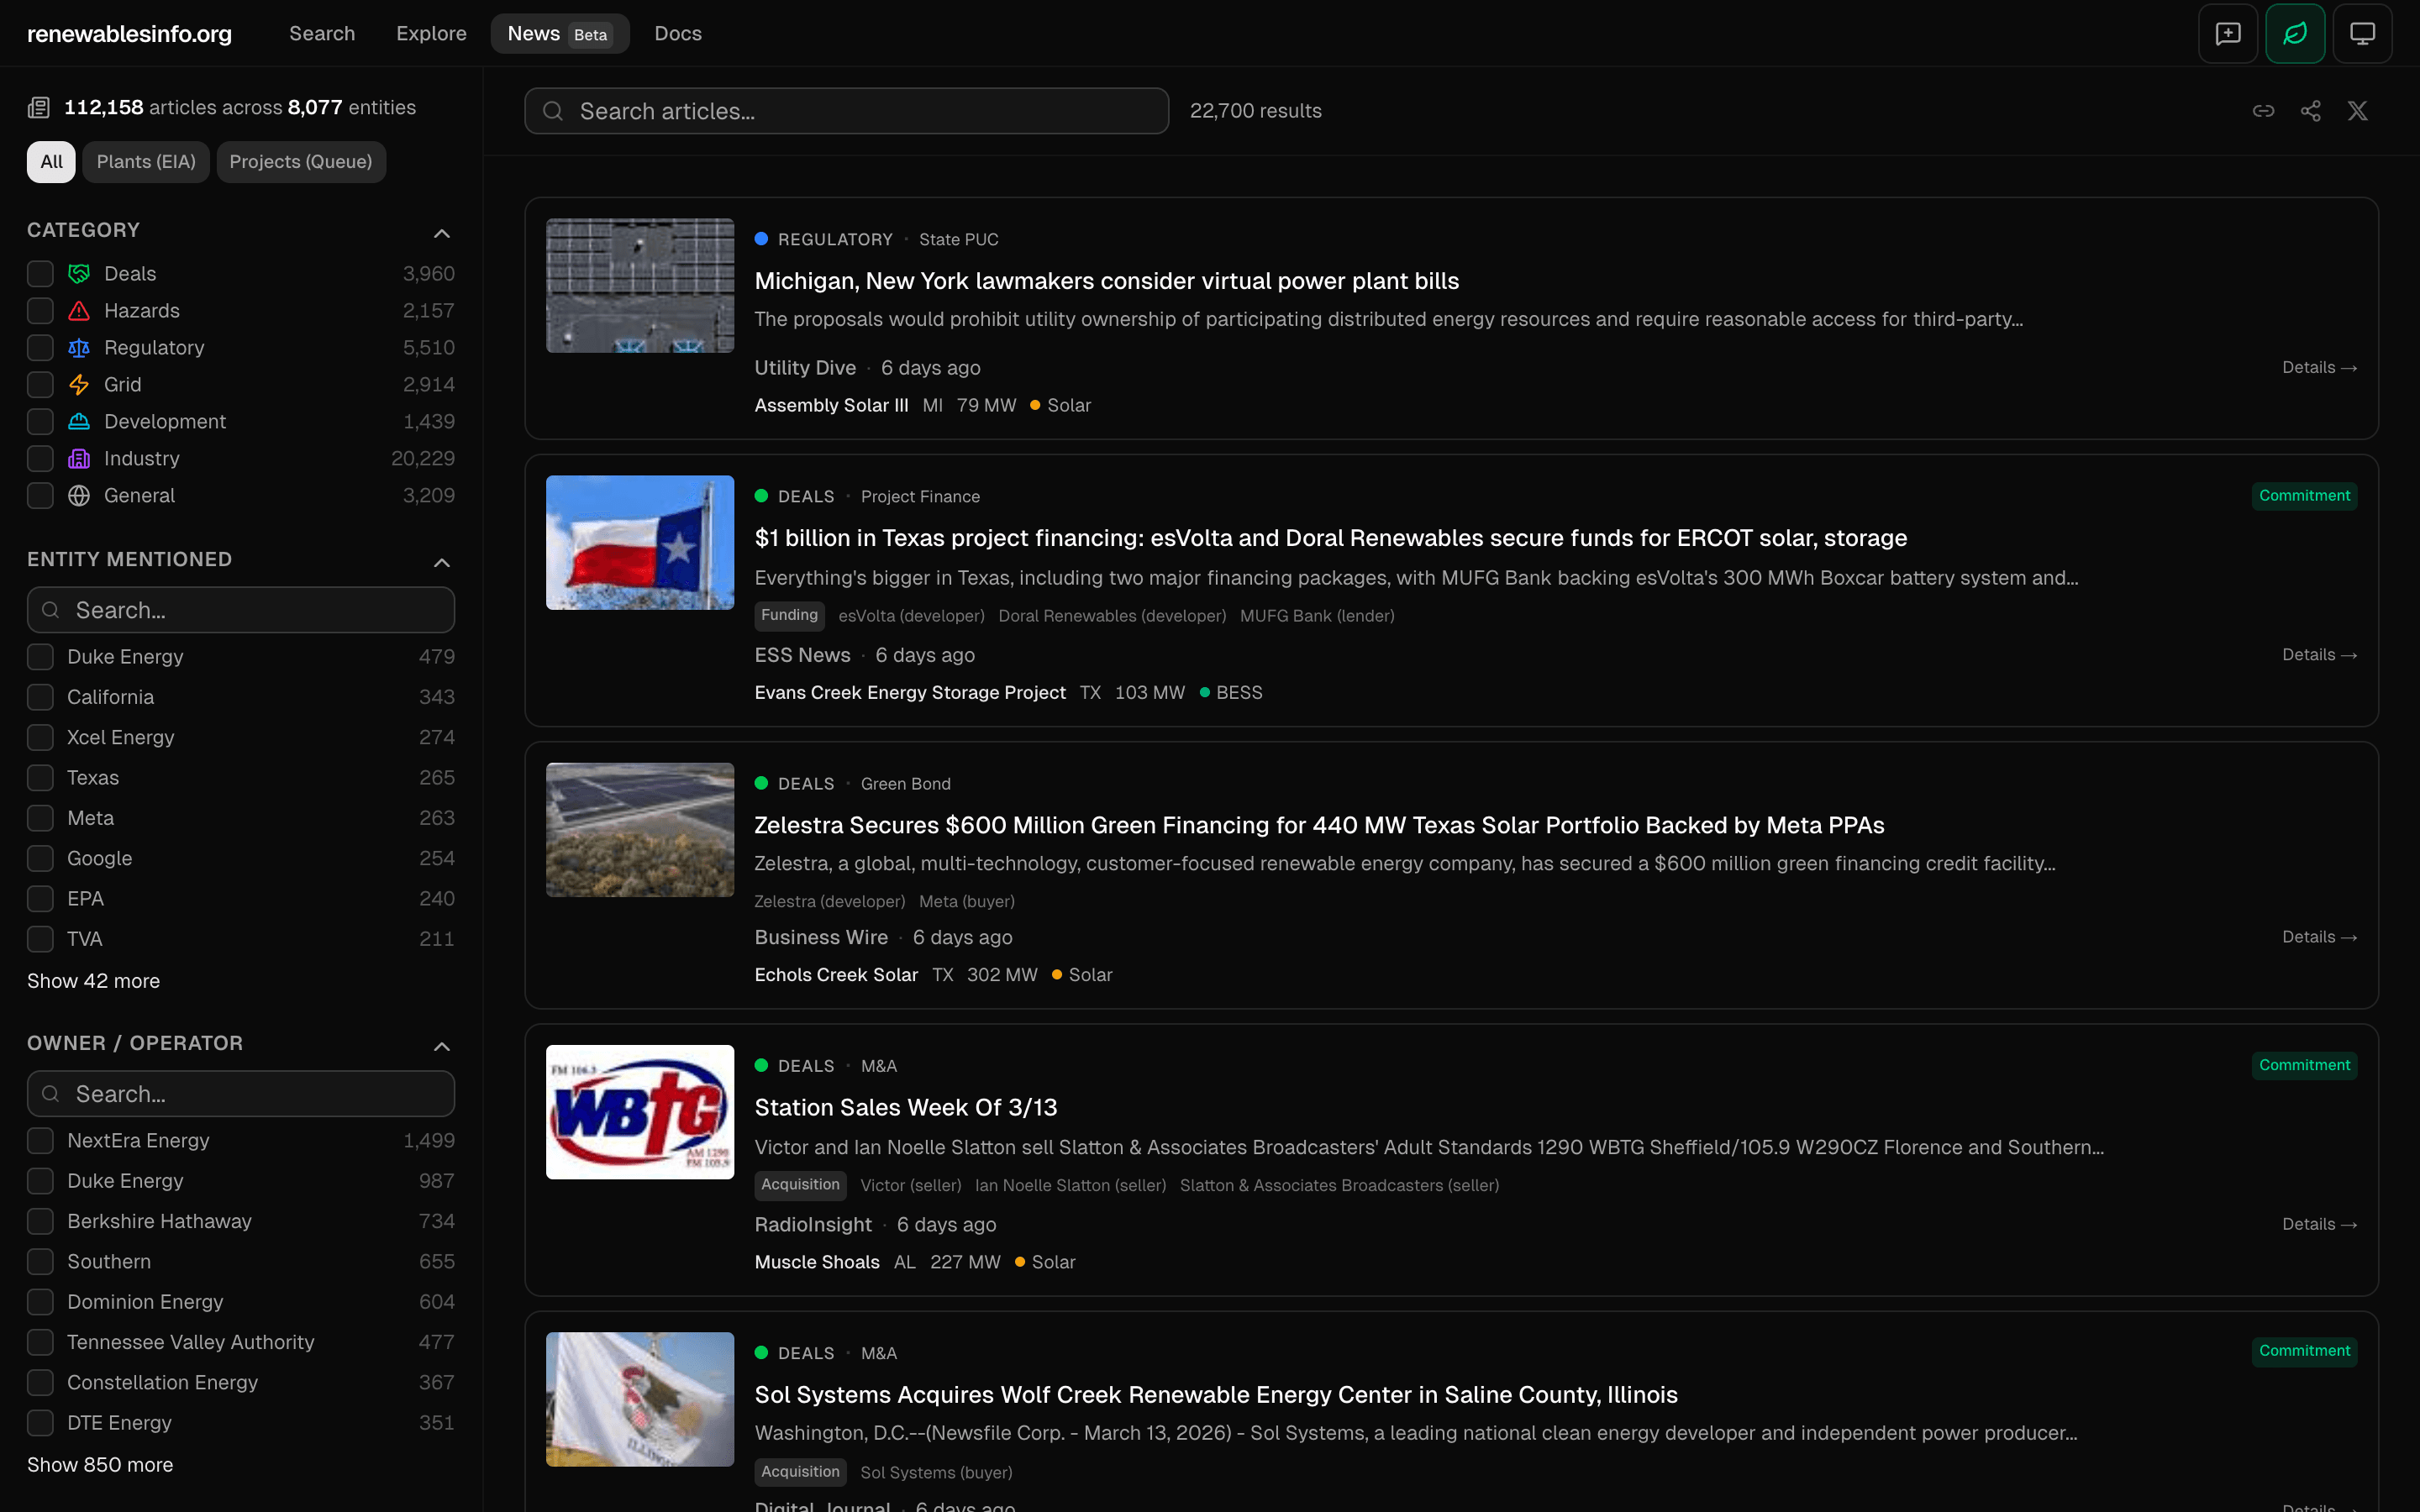The width and height of the screenshot is (2420, 1512).
Task: Select the All filter pill
Action: pyautogui.click(x=51, y=162)
